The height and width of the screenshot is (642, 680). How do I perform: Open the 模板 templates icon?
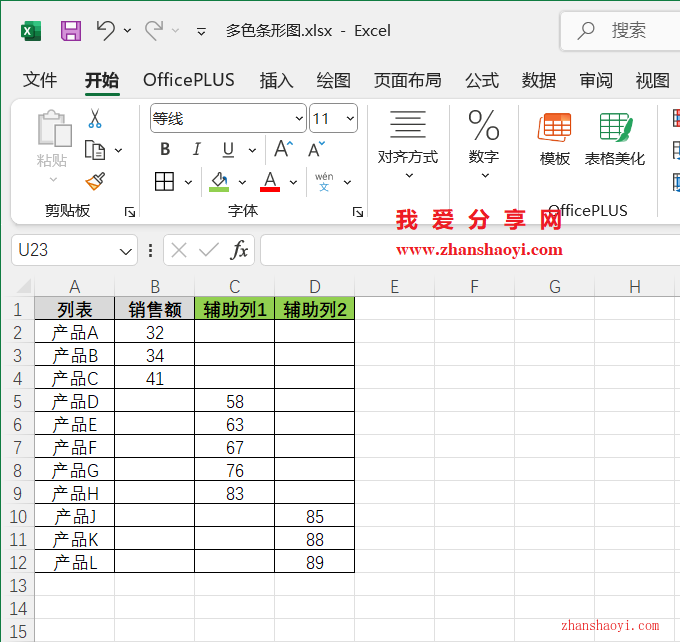[554, 140]
